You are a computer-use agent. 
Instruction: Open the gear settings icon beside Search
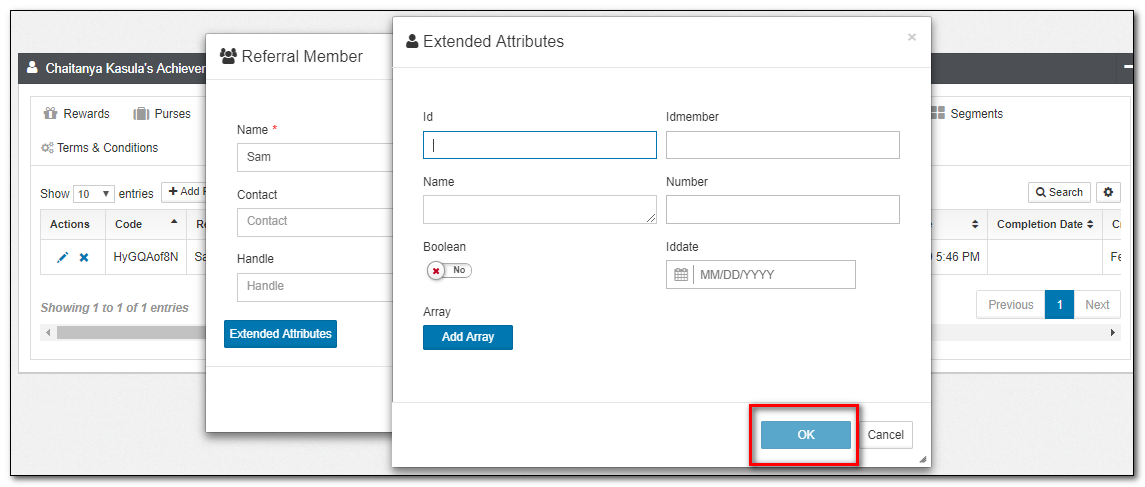click(x=1108, y=192)
